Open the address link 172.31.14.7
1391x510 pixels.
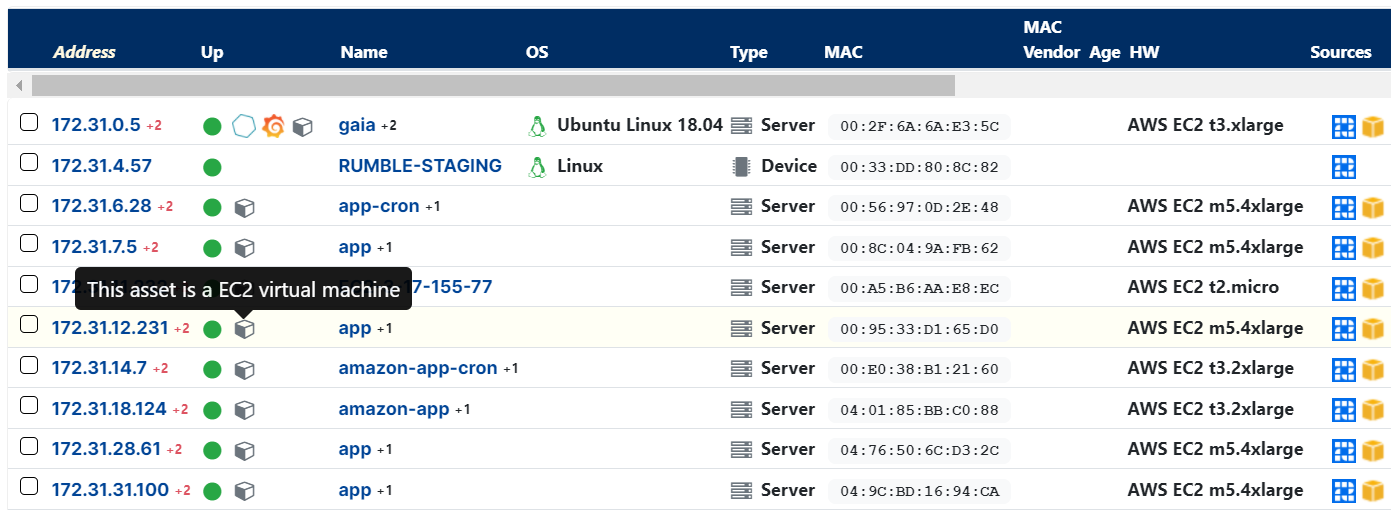point(99,368)
